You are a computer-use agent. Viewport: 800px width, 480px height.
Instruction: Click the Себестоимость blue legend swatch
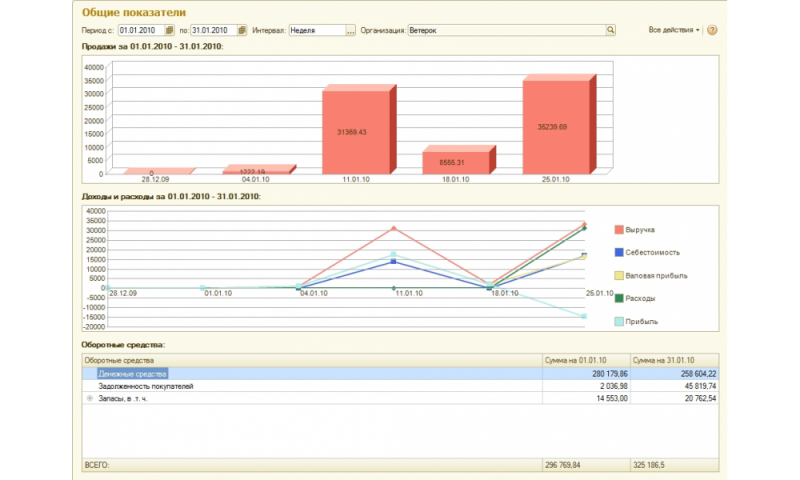(x=619, y=253)
